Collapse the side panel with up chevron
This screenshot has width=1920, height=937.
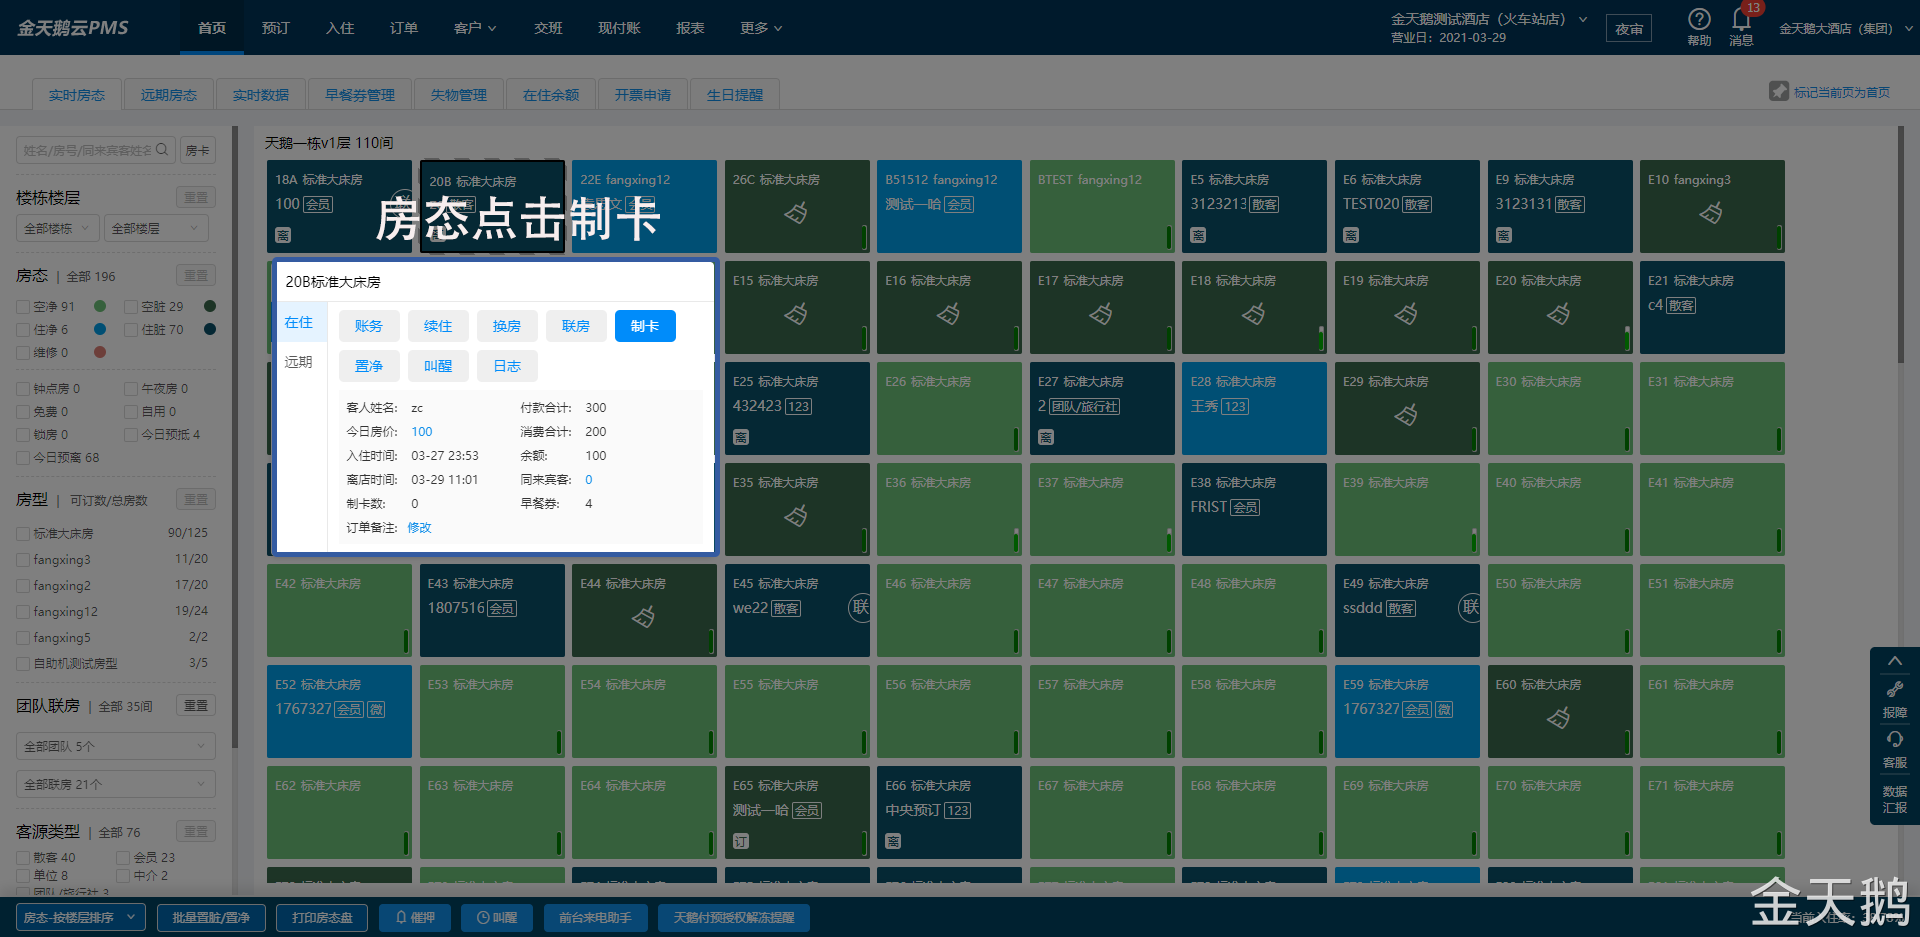[1895, 661]
